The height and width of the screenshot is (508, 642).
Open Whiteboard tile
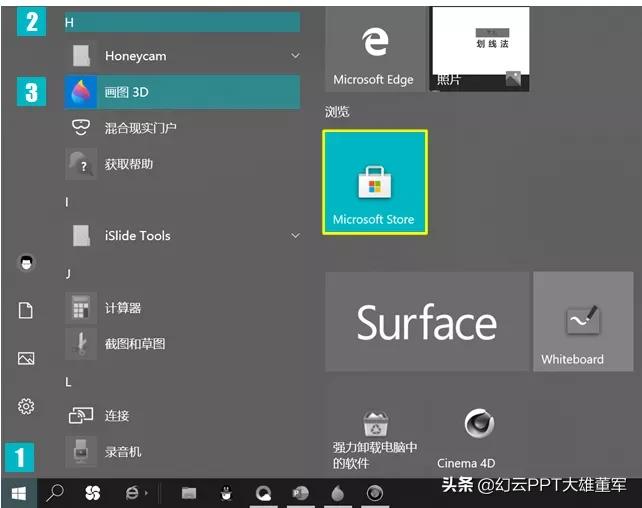[583, 322]
